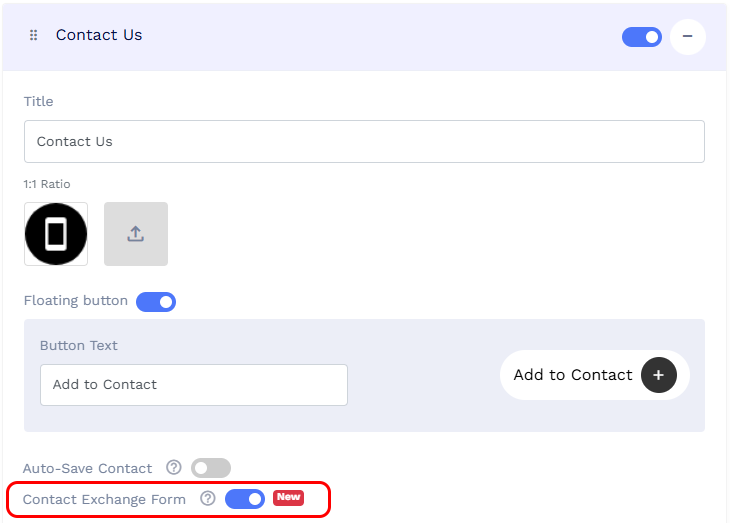Click the Button Text input field
The height and width of the screenshot is (523, 730).
[x=194, y=385]
